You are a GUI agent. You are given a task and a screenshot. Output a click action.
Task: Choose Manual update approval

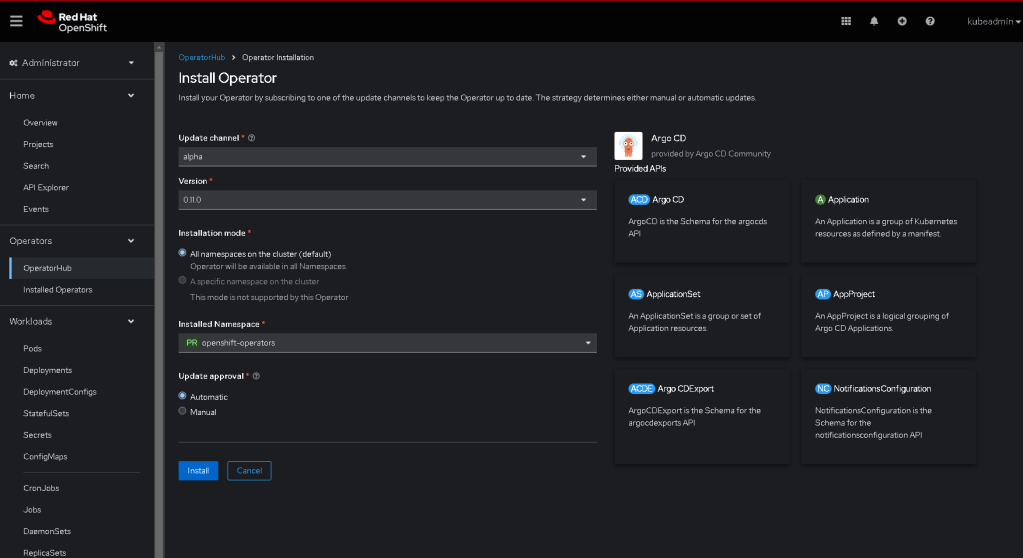(x=182, y=411)
